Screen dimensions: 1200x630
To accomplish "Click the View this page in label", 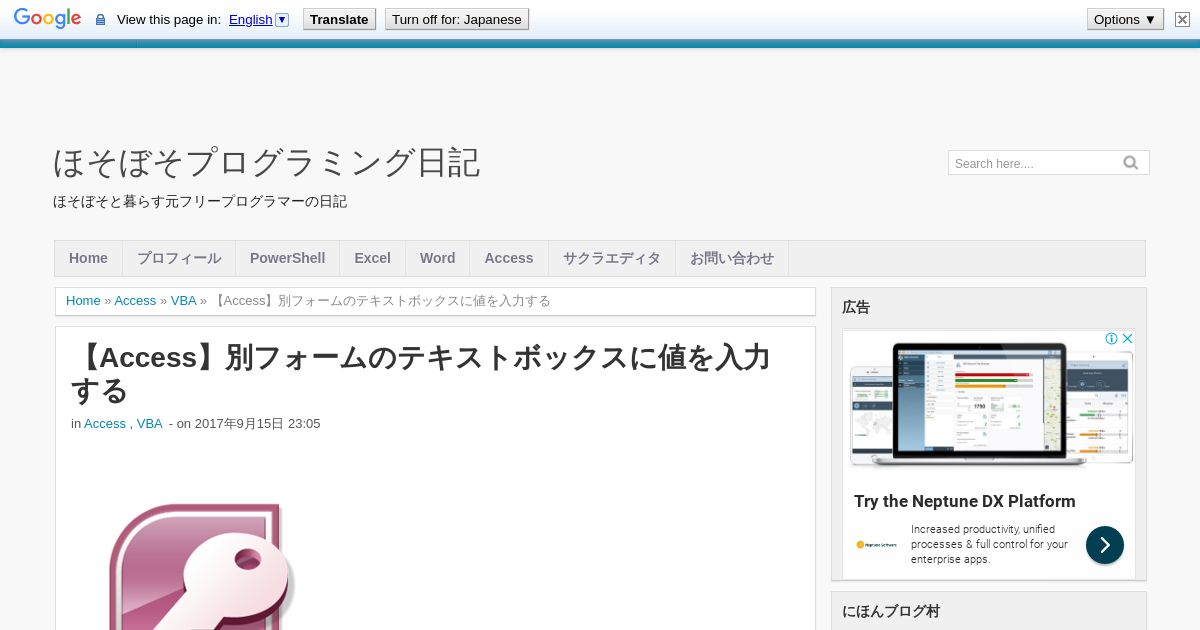I will [x=169, y=20].
